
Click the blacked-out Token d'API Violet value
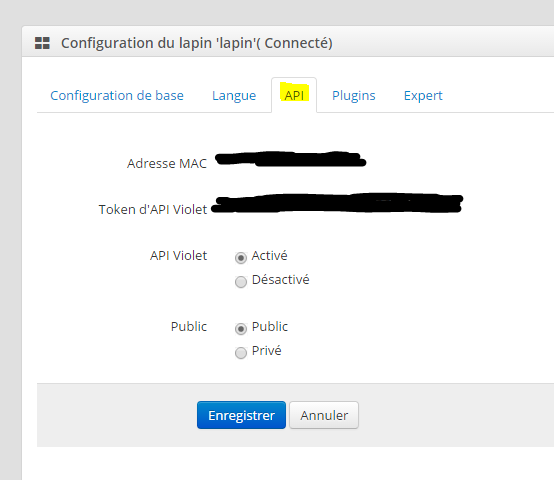(x=337, y=203)
